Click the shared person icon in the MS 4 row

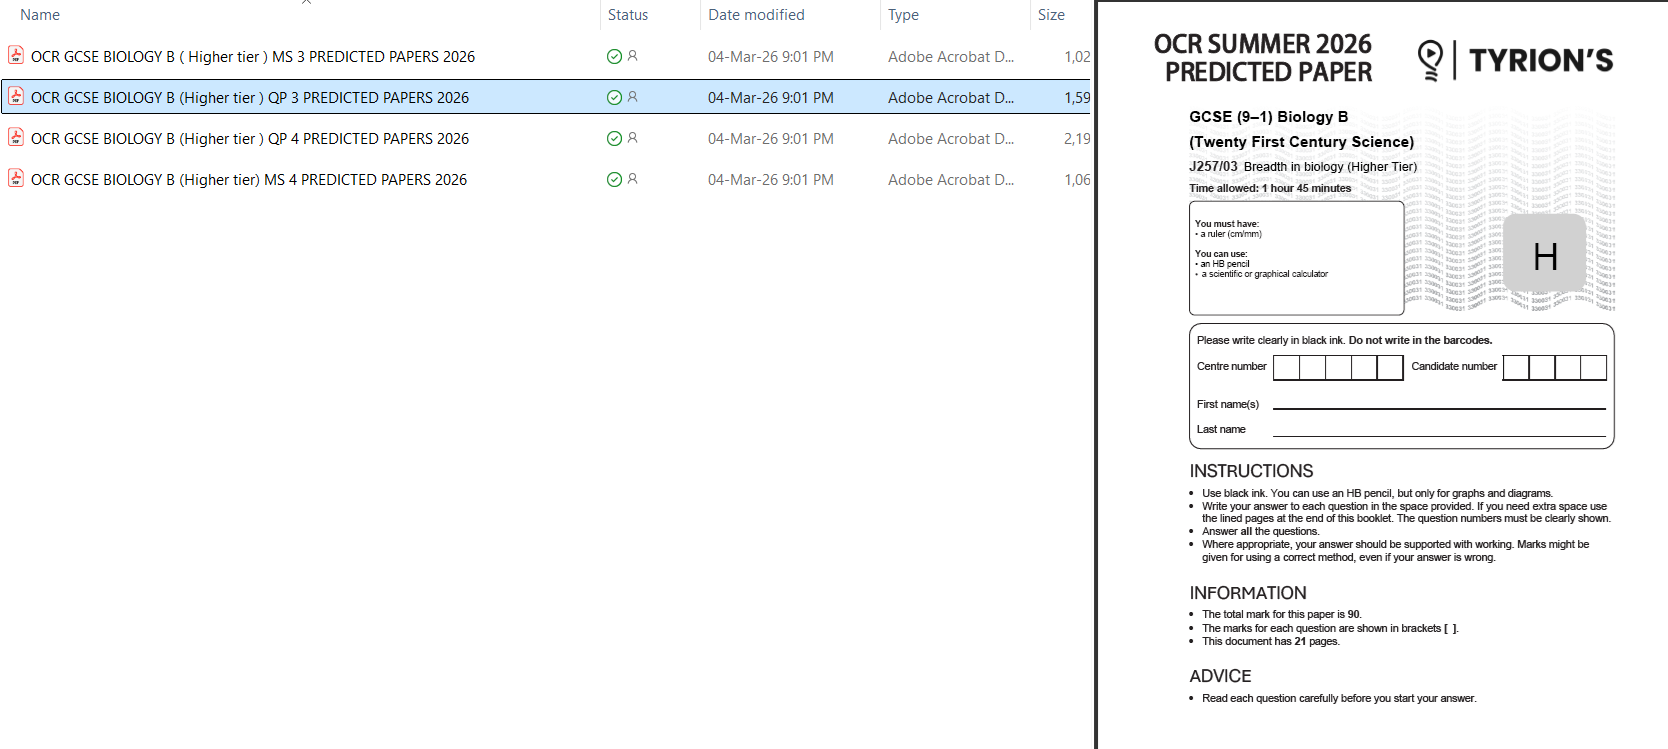pyautogui.click(x=632, y=179)
